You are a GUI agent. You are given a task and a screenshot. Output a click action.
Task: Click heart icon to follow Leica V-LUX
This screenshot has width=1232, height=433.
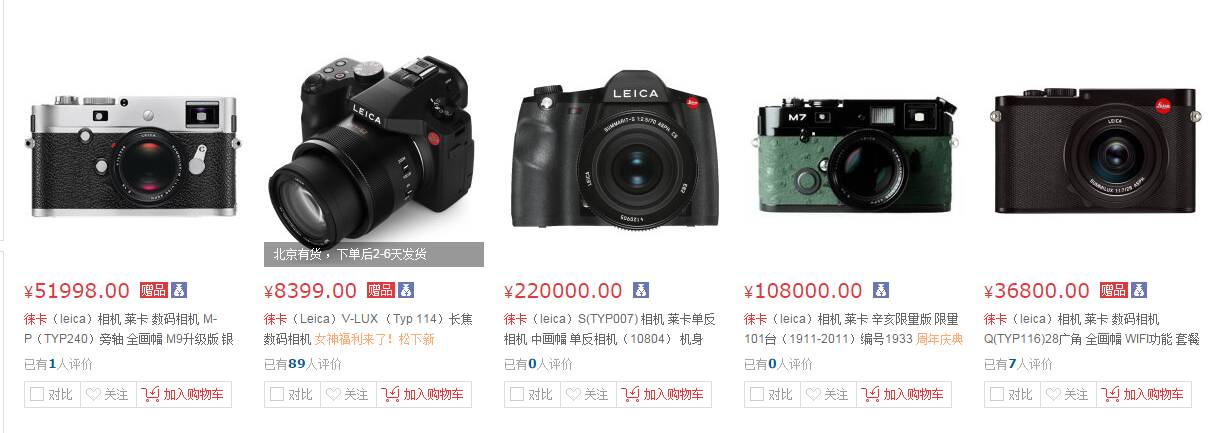(x=333, y=394)
